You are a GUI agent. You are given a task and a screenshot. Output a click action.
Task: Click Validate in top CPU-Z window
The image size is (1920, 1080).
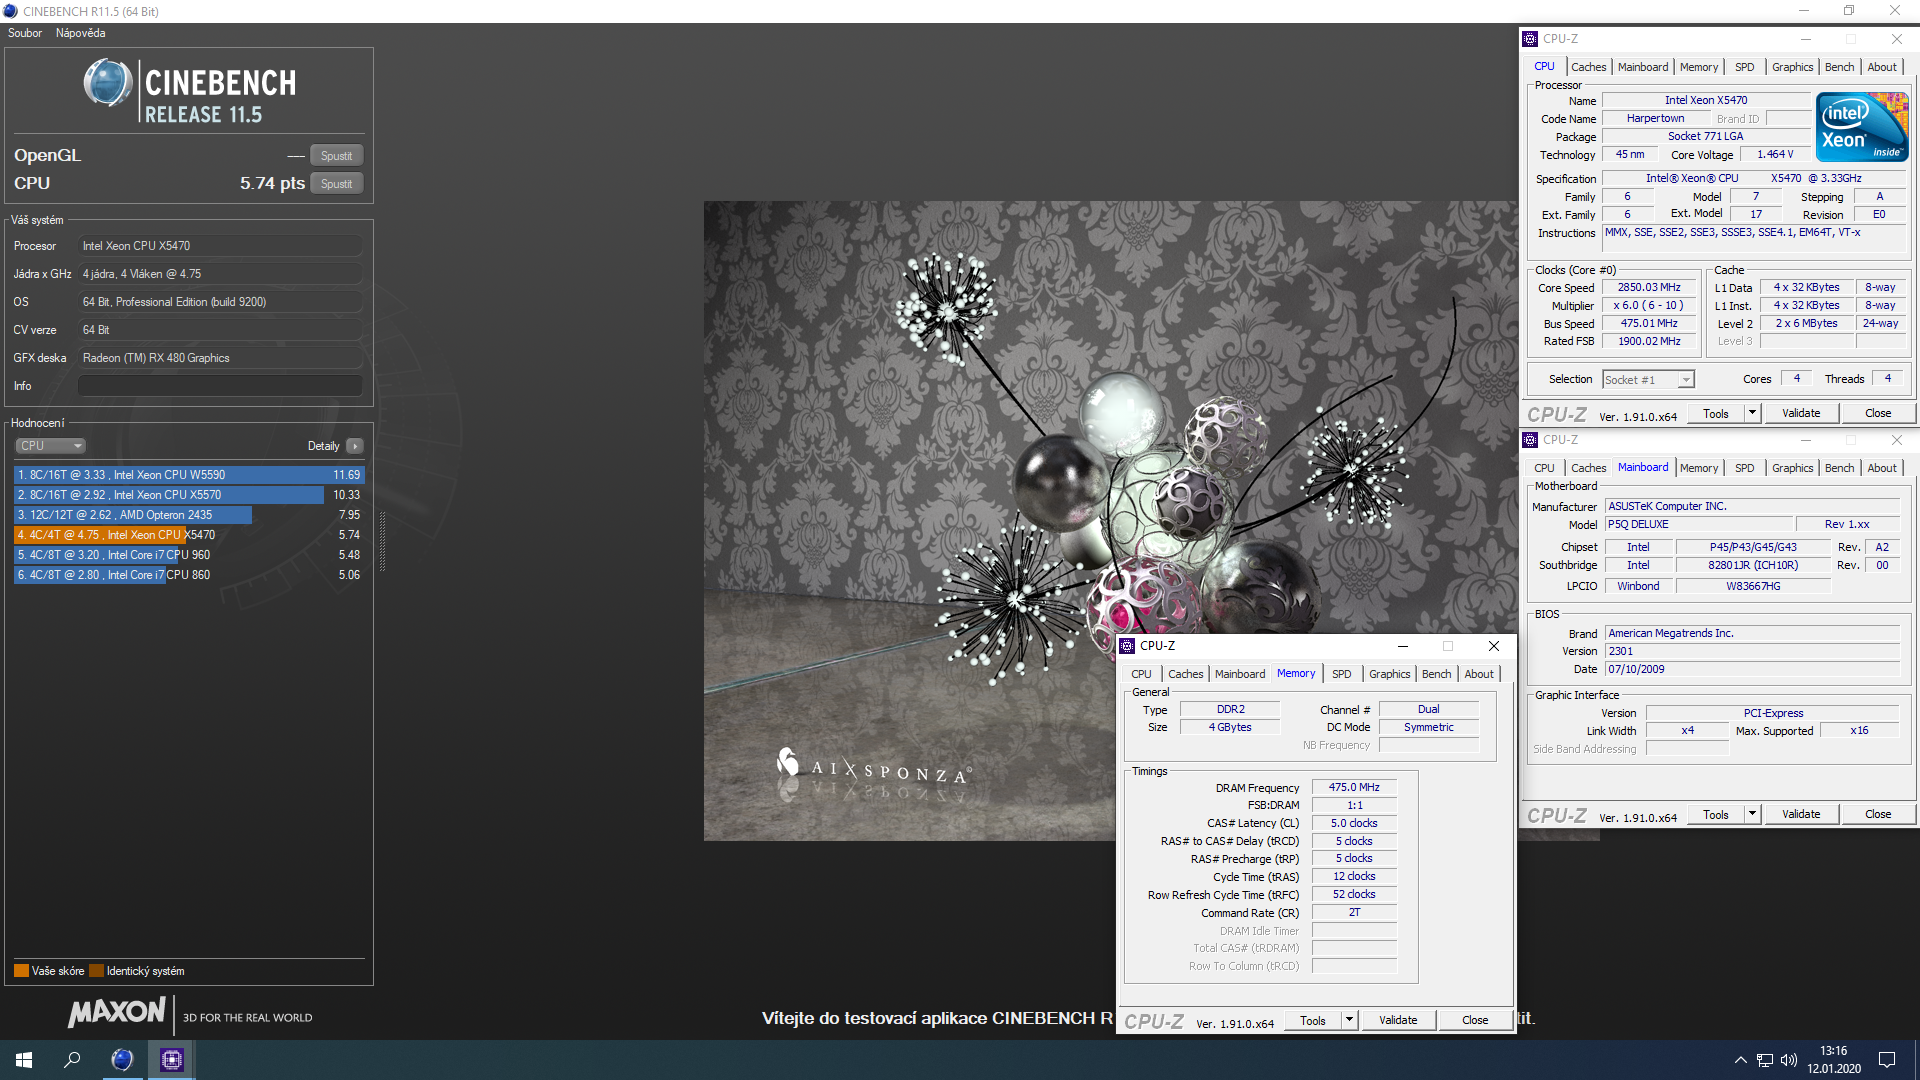pyautogui.click(x=1801, y=414)
